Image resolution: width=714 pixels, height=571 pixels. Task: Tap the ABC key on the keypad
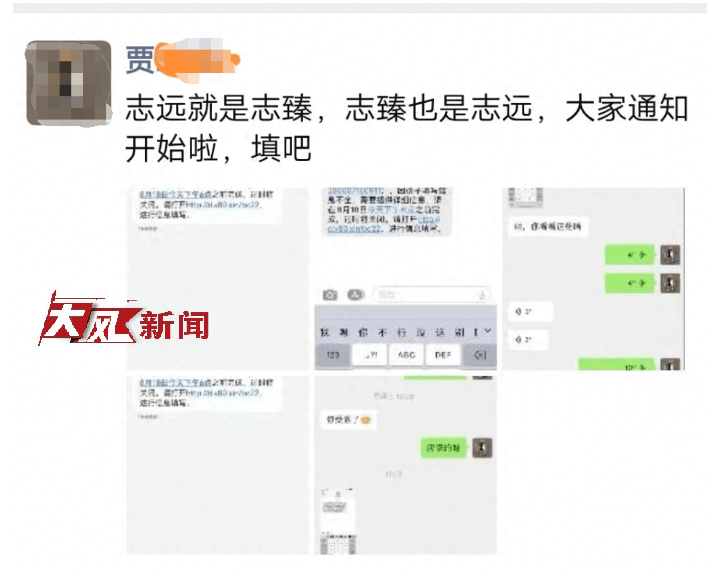click(x=406, y=355)
